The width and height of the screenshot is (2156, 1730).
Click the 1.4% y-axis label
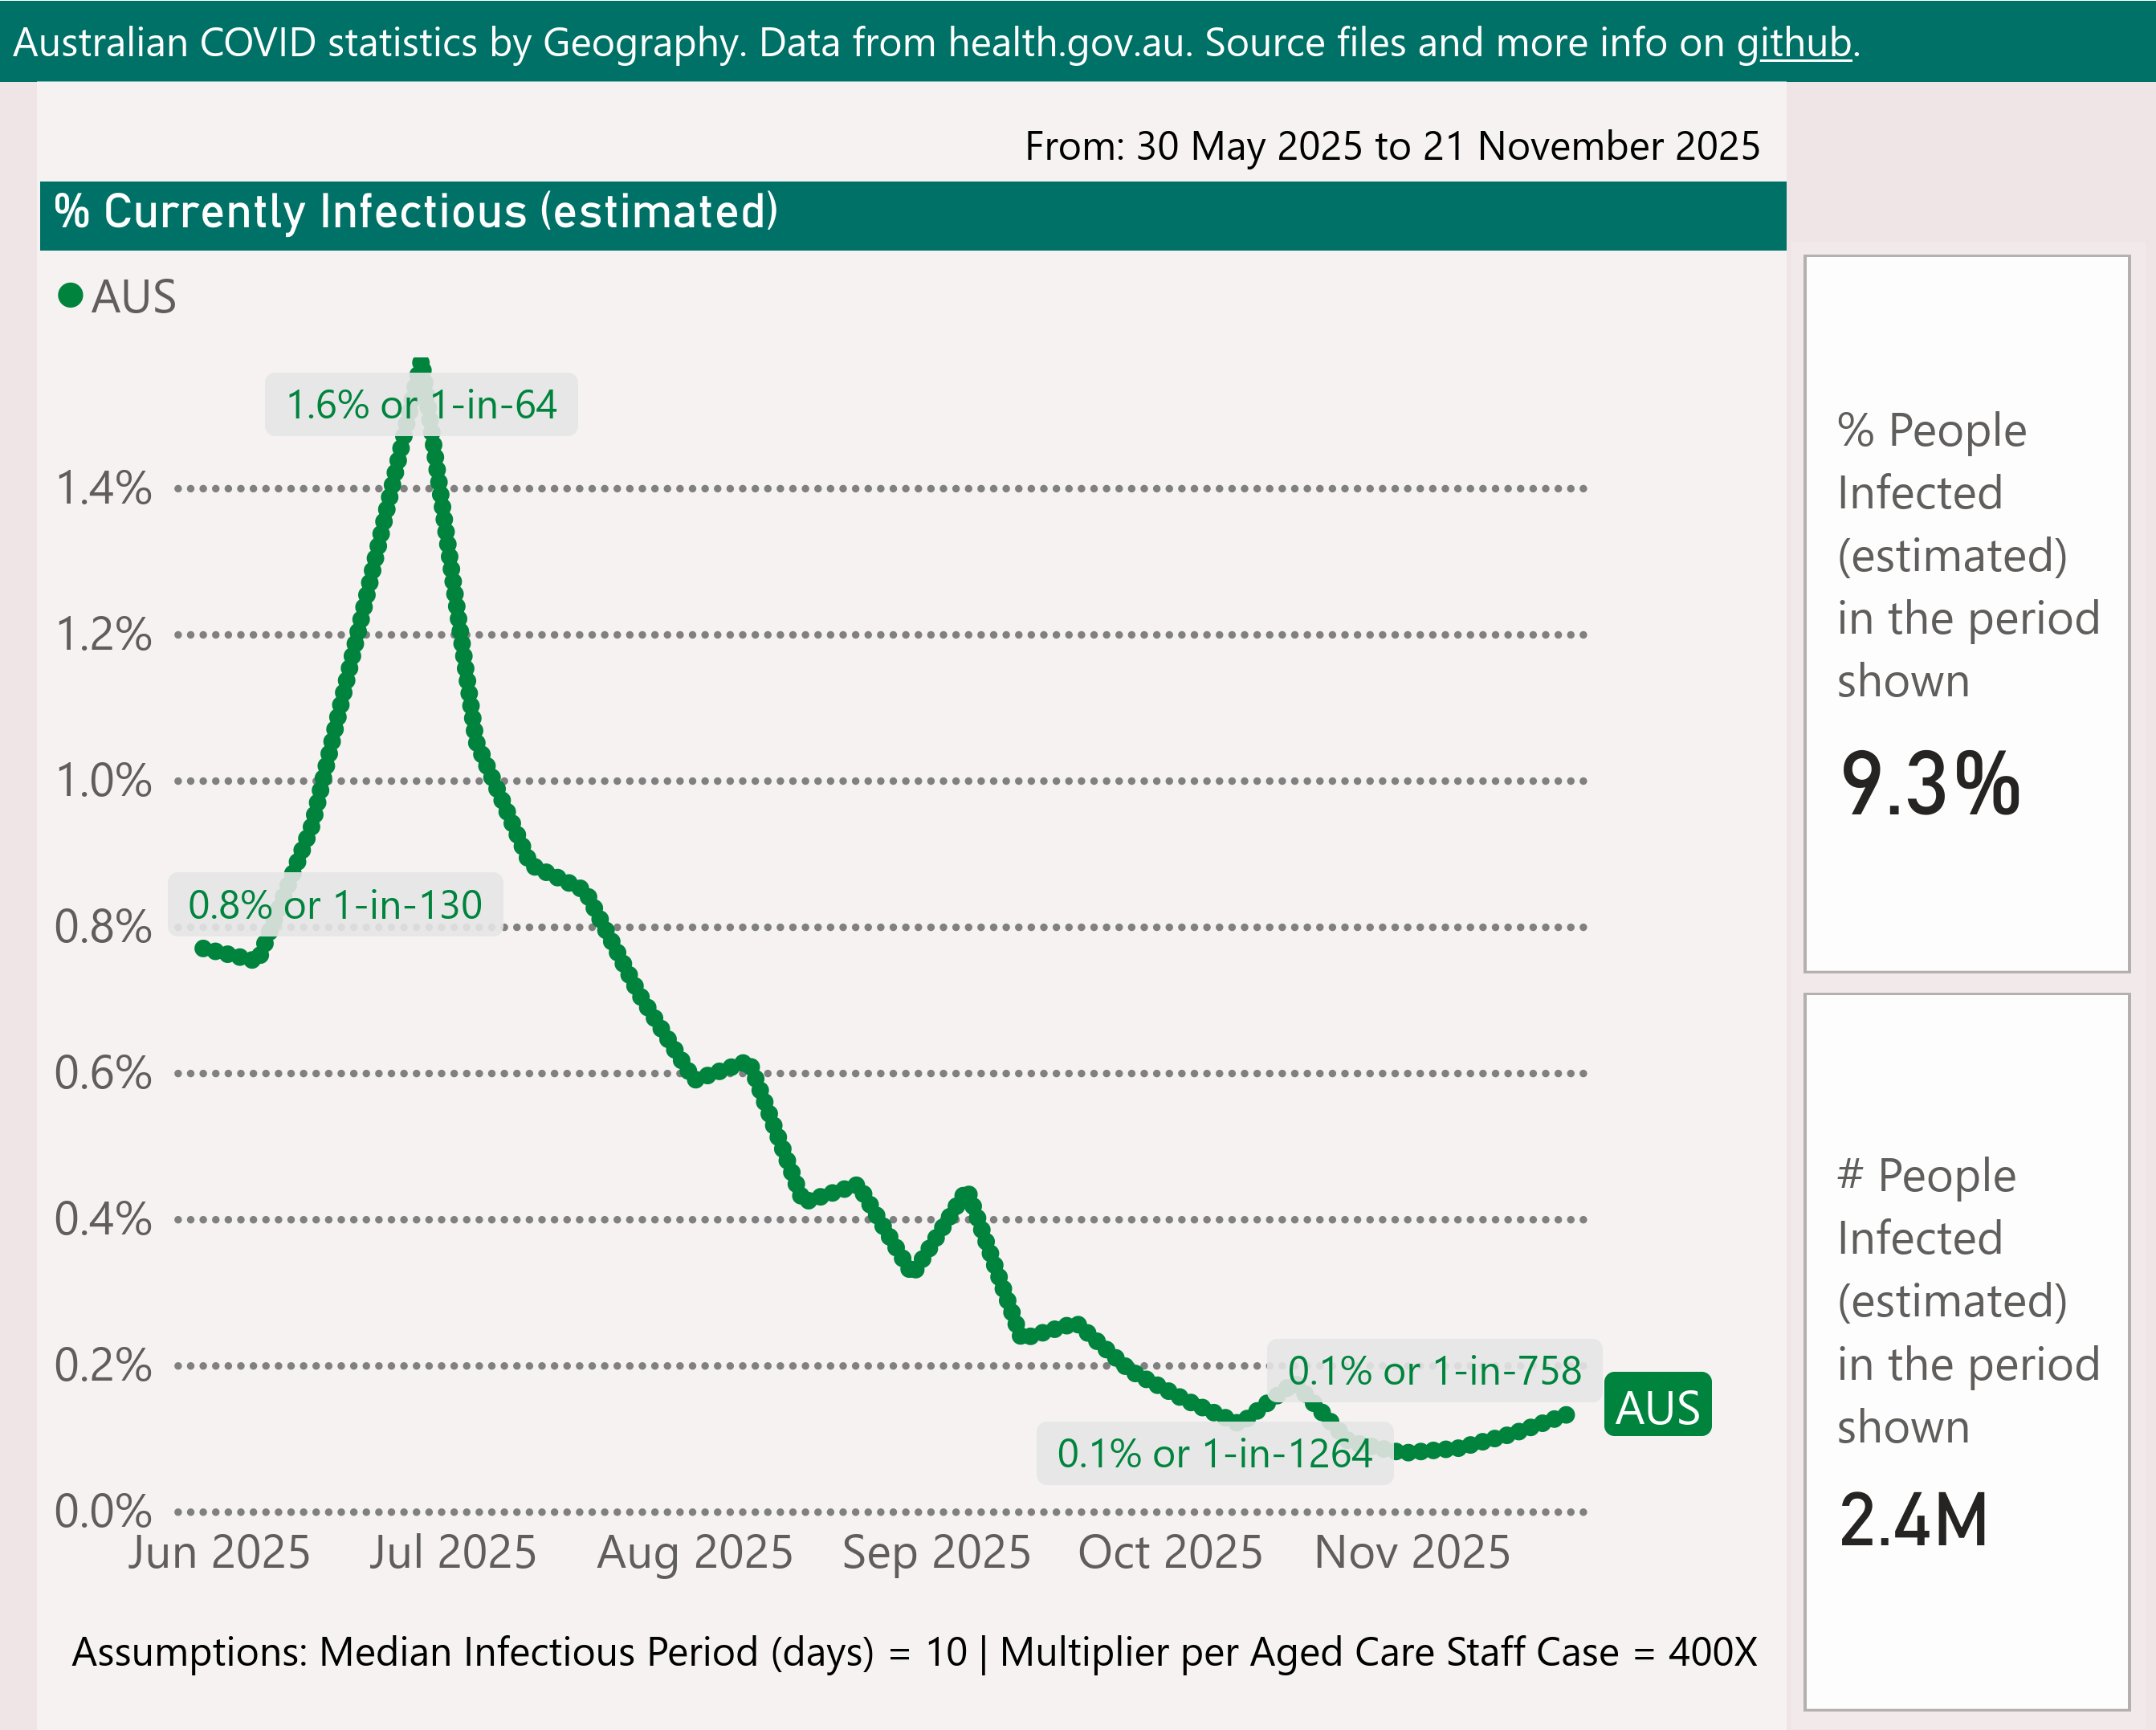point(104,489)
